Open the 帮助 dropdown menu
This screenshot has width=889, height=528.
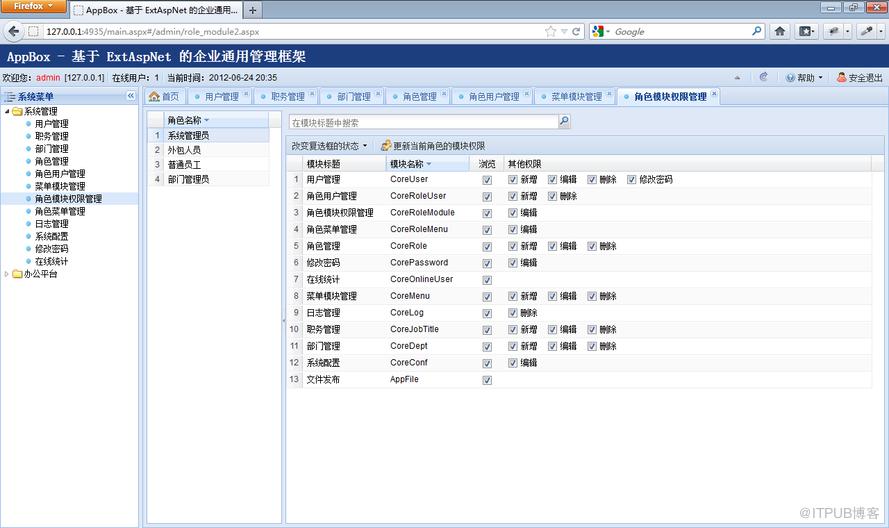[804, 78]
